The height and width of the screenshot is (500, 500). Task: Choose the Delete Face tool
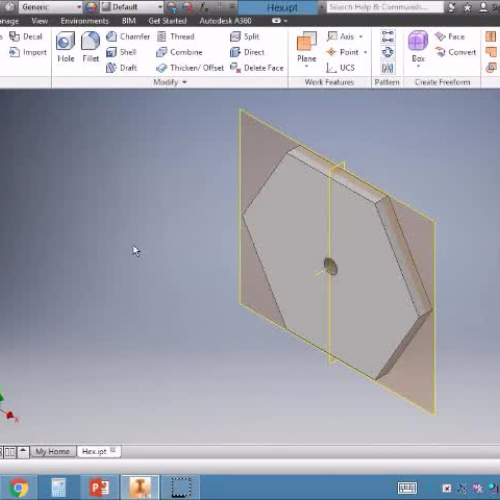click(257, 68)
